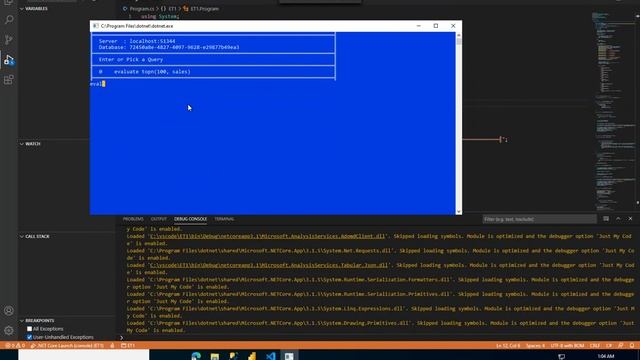Click dotnet.exe console window app icon
The image size is (640, 360).
pos(96,26)
